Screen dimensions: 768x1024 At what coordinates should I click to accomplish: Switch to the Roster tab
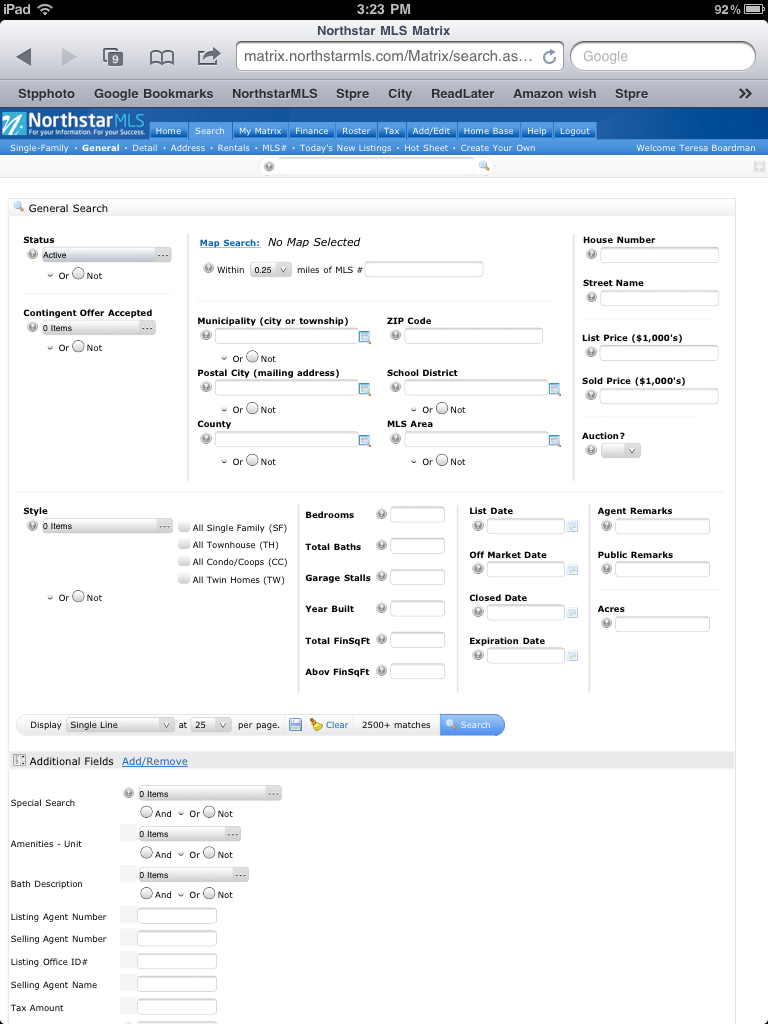(356, 131)
